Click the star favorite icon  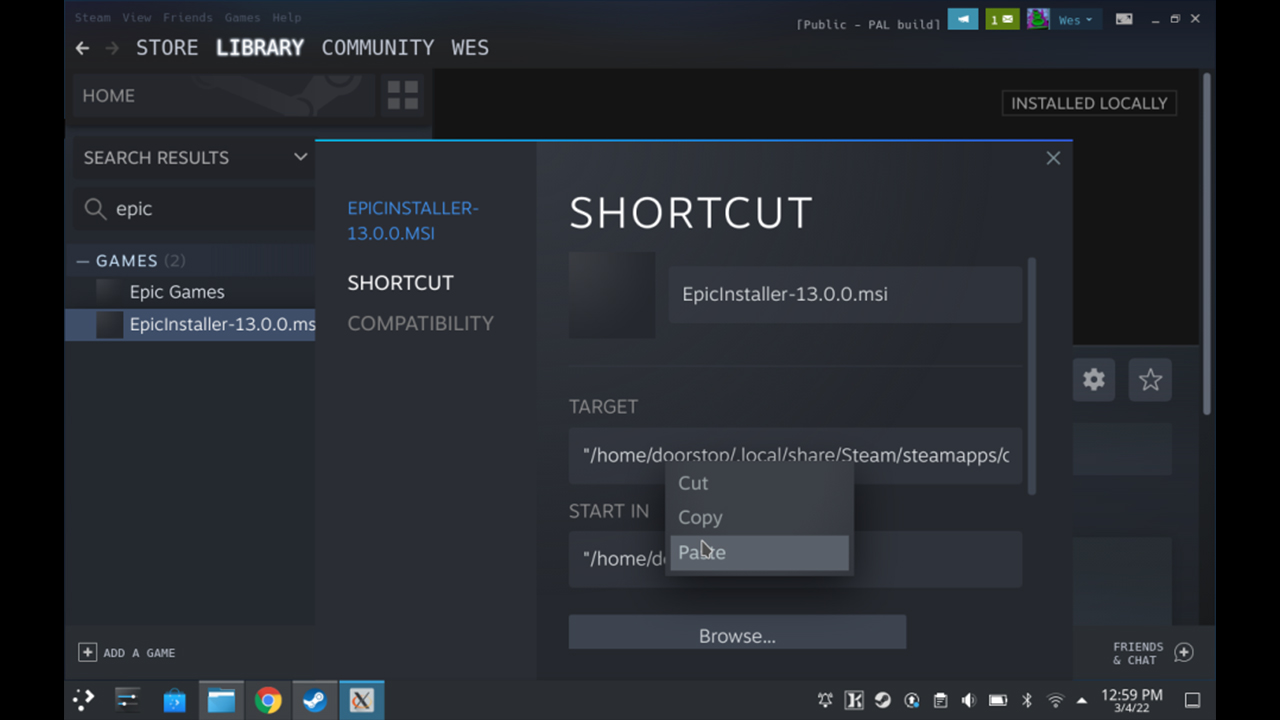click(1150, 380)
